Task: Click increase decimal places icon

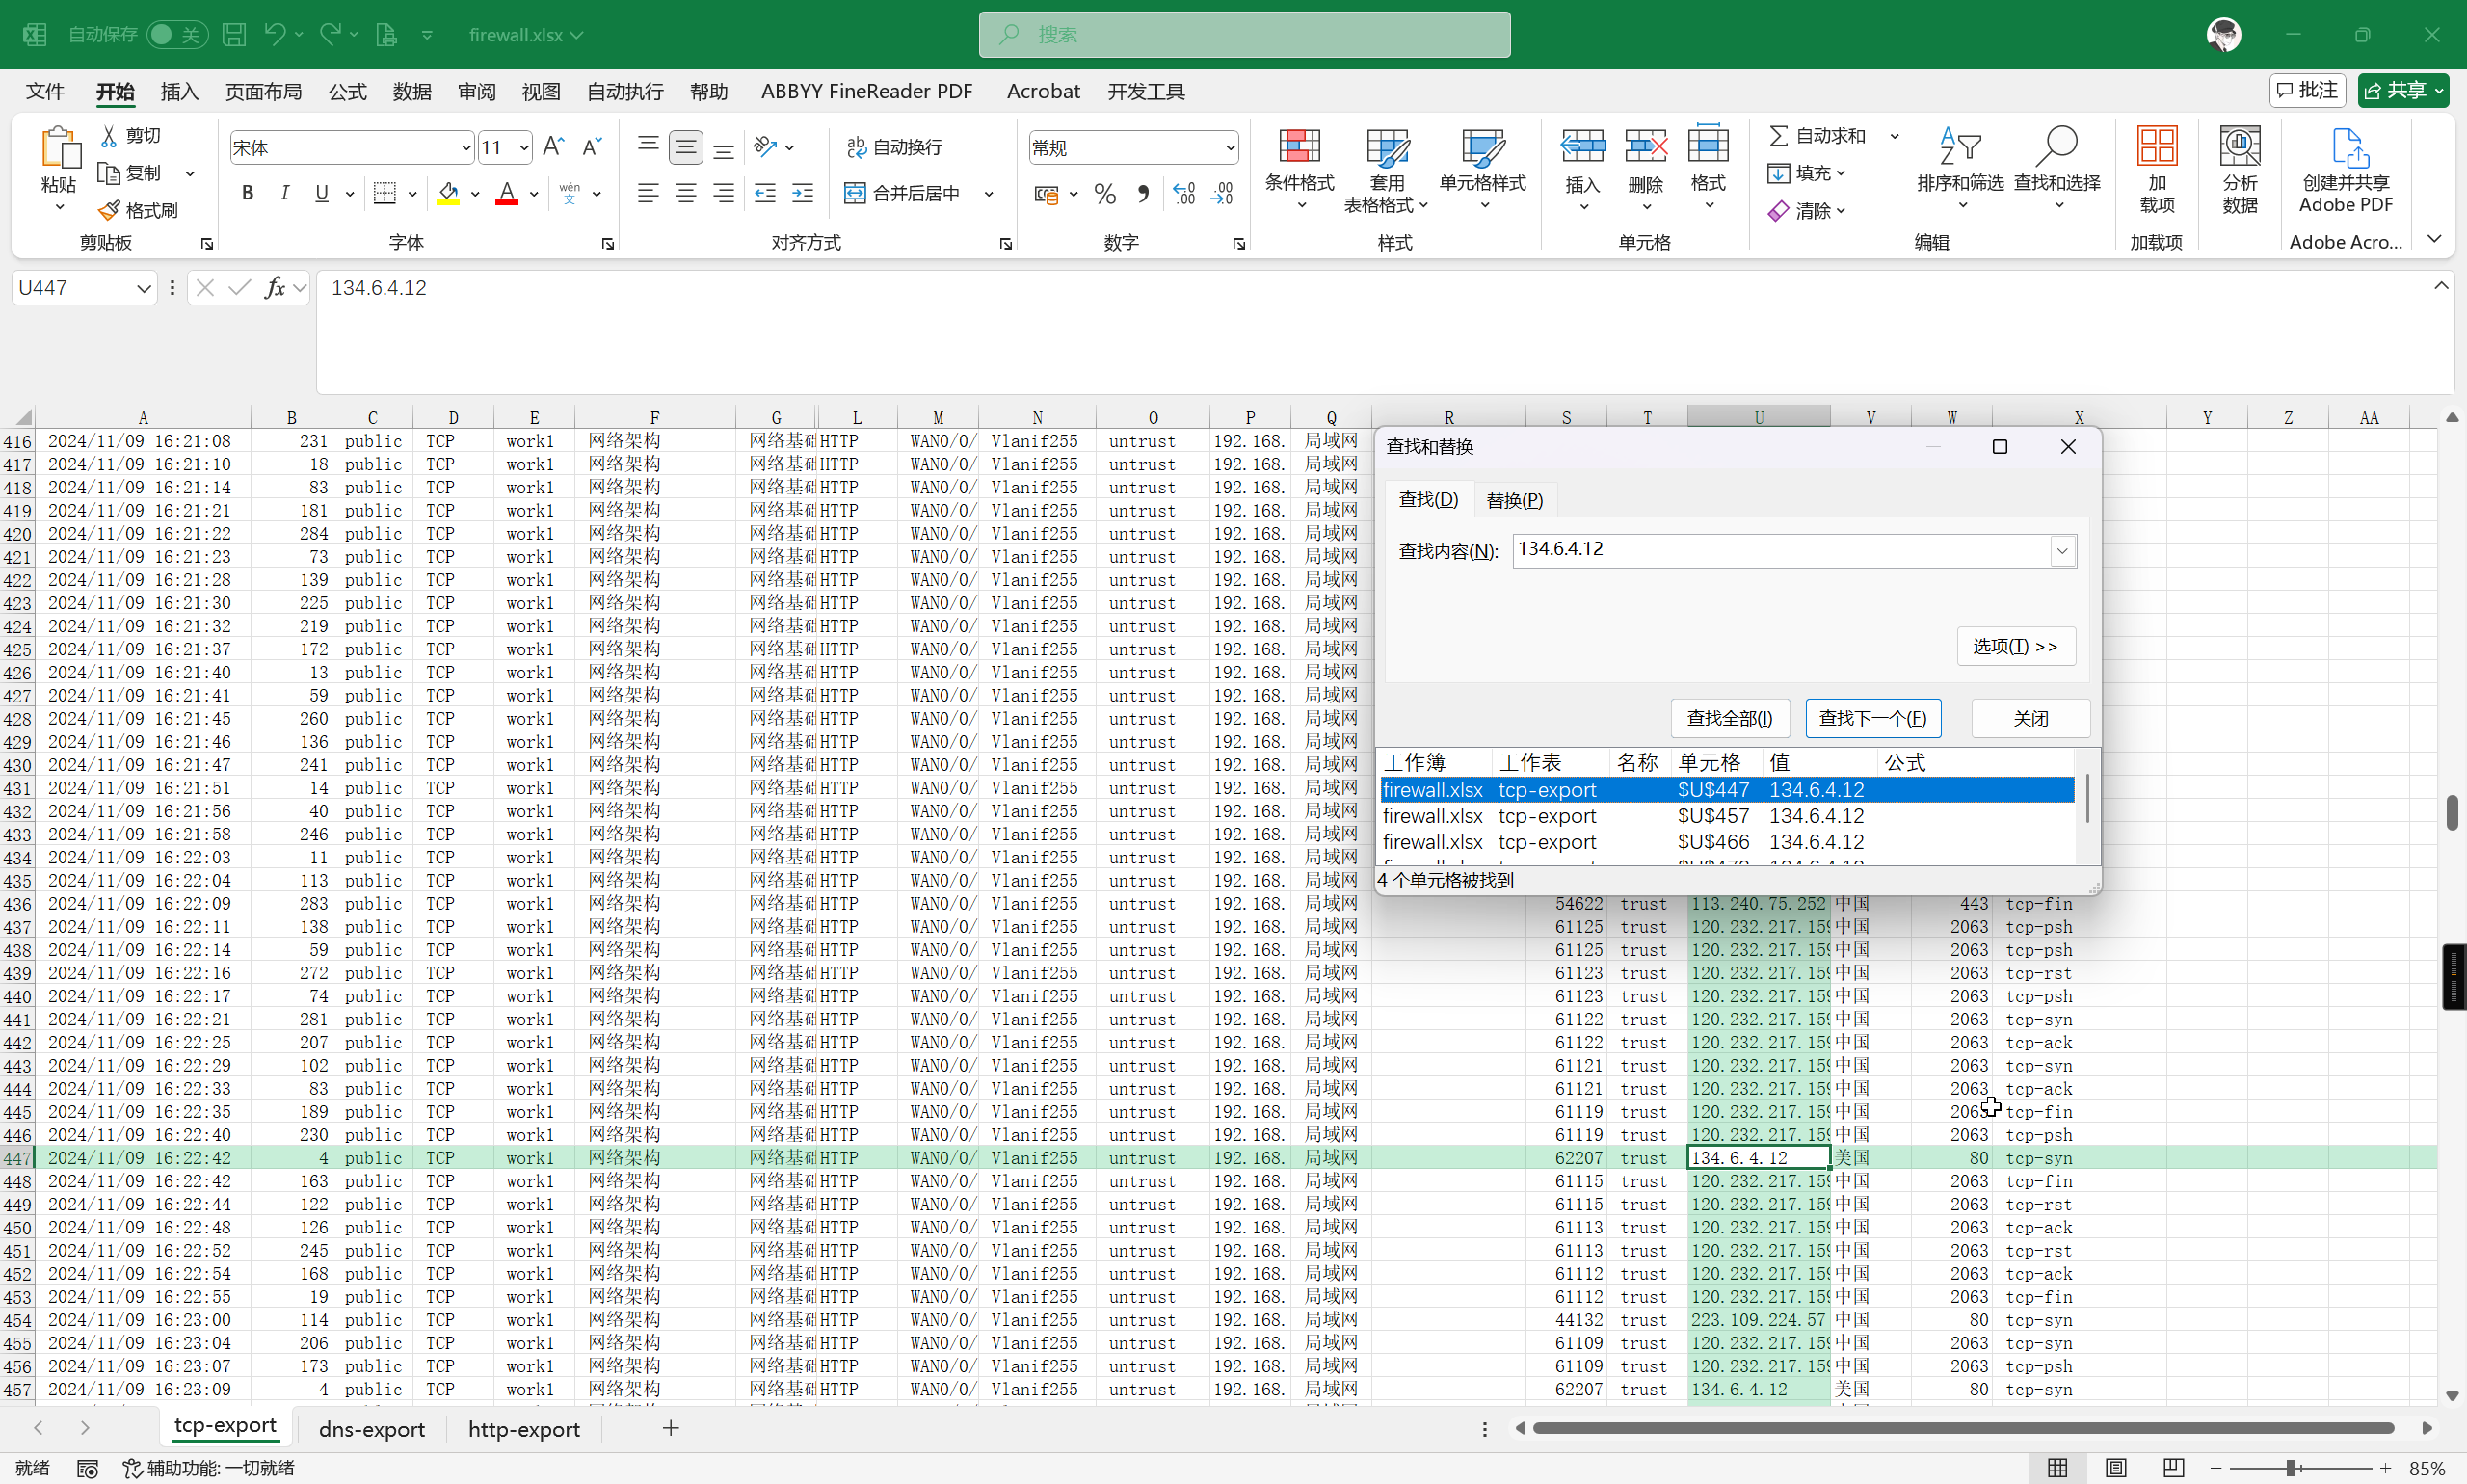Action: [x=1184, y=194]
